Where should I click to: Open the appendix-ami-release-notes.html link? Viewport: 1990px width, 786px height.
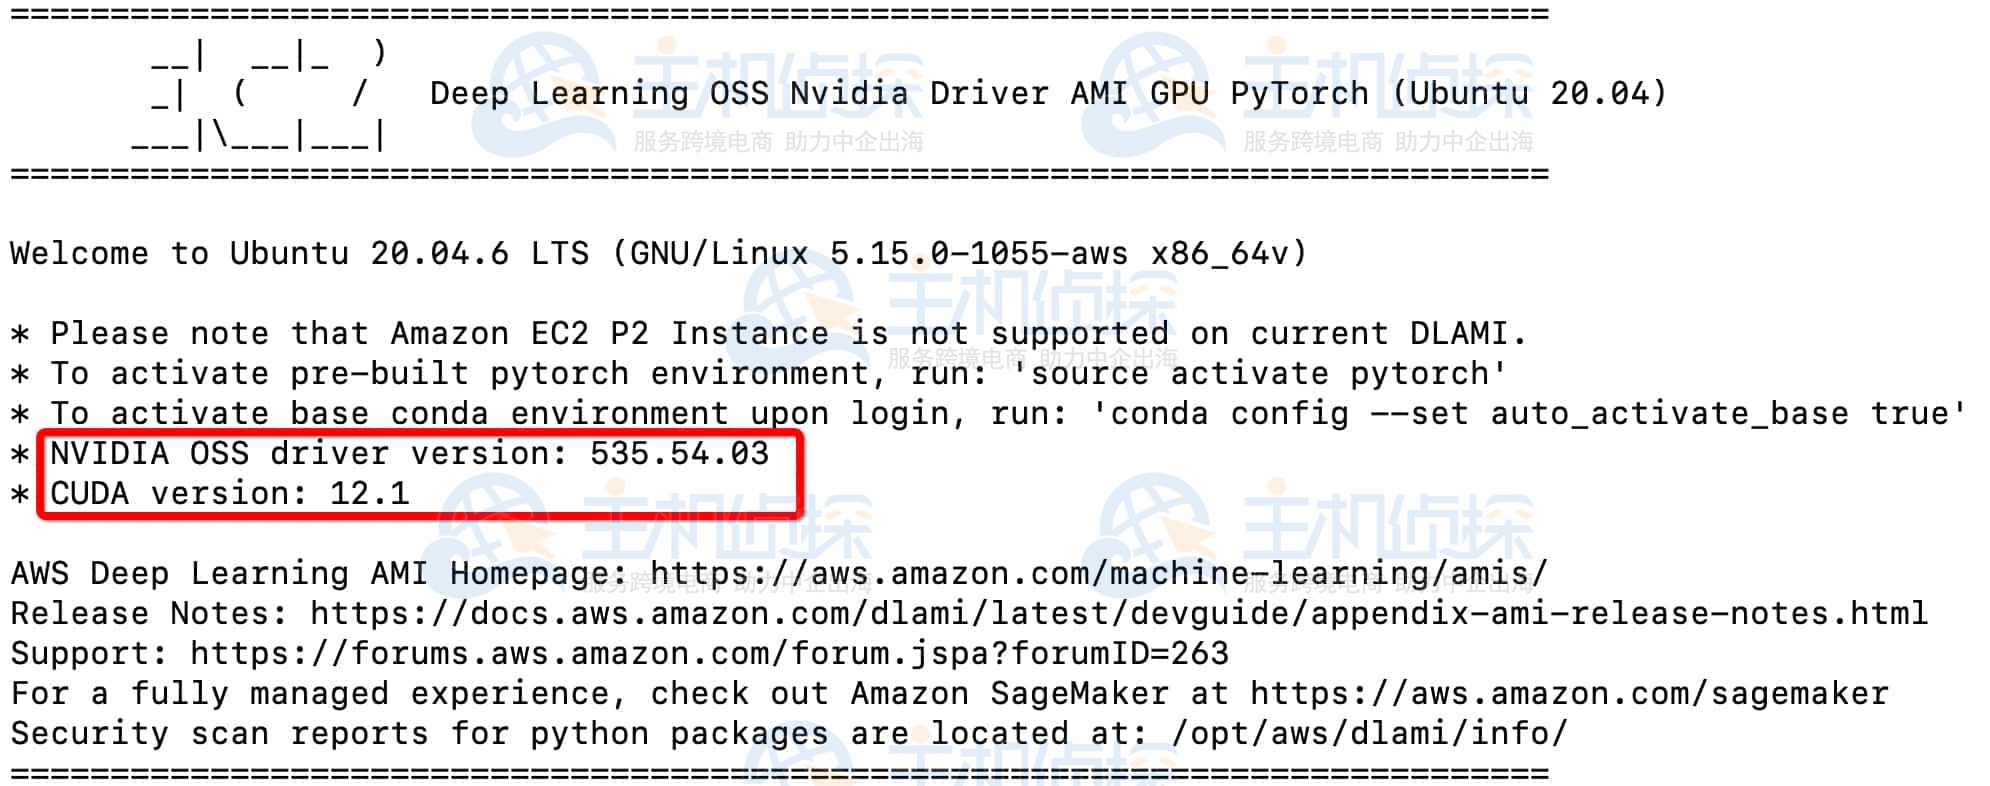click(1118, 614)
